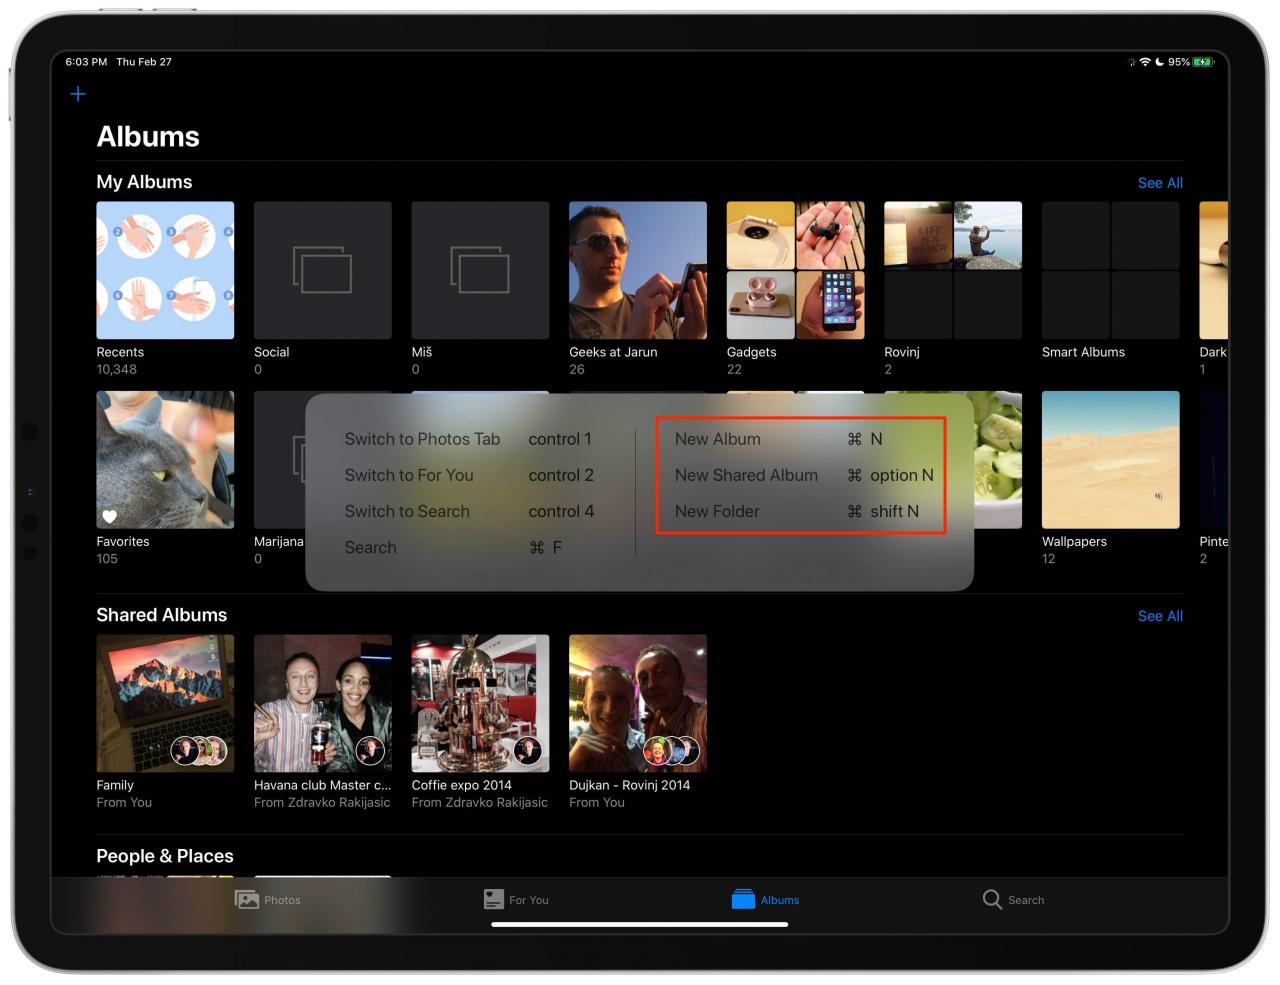This screenshot has width=1280, height=985.
Task: Tap the Albums folder icon
Action: 743,900
